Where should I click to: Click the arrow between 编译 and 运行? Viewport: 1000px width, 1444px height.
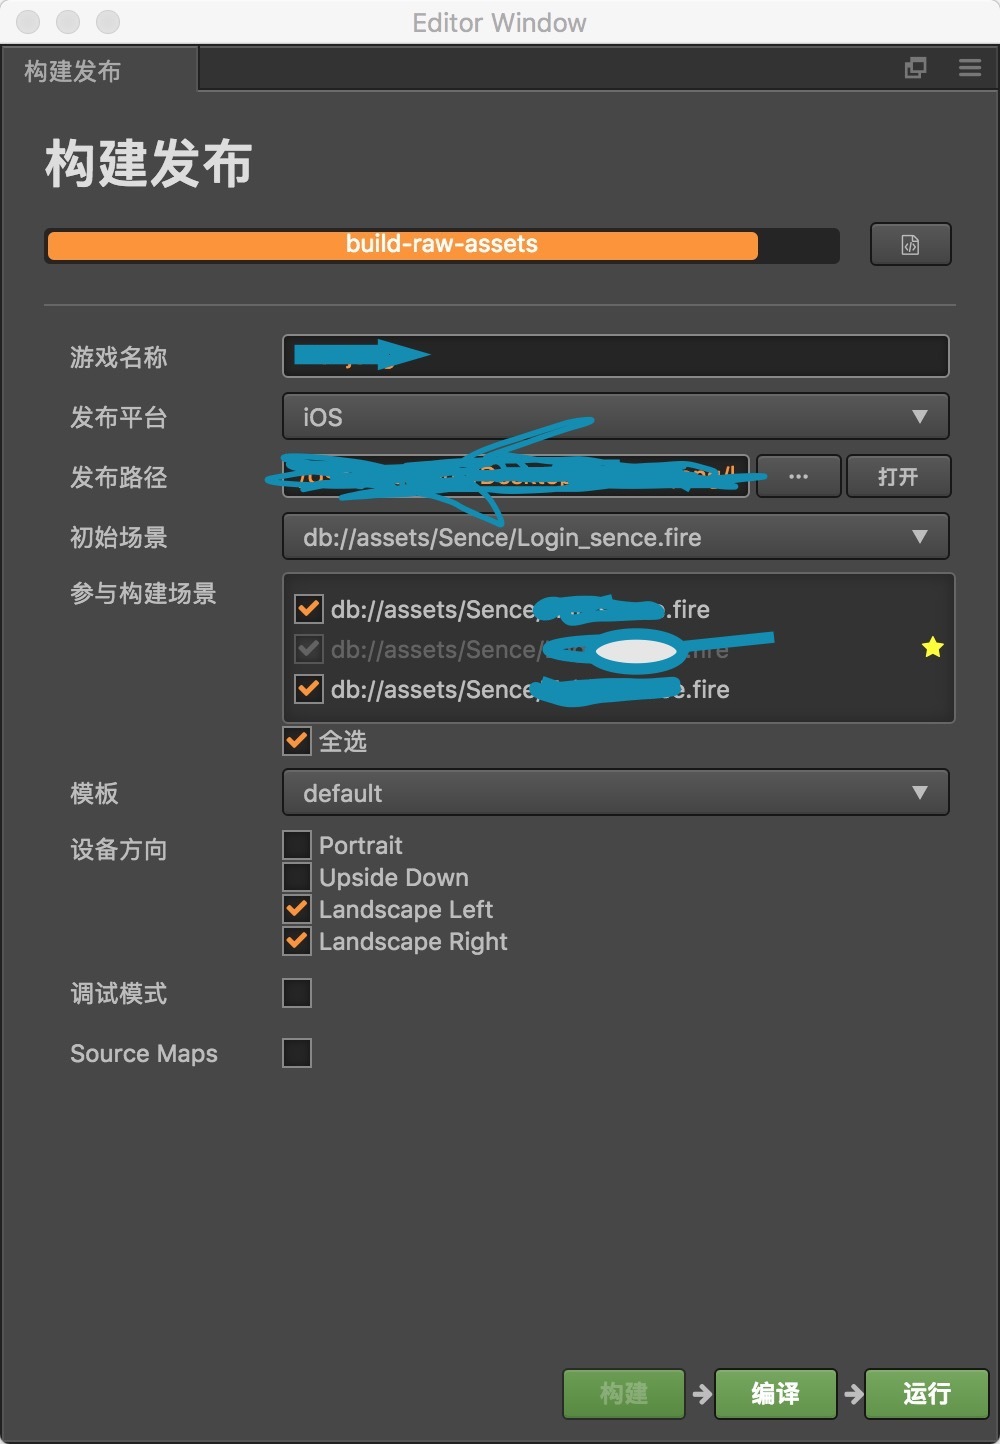(853, 1393)
